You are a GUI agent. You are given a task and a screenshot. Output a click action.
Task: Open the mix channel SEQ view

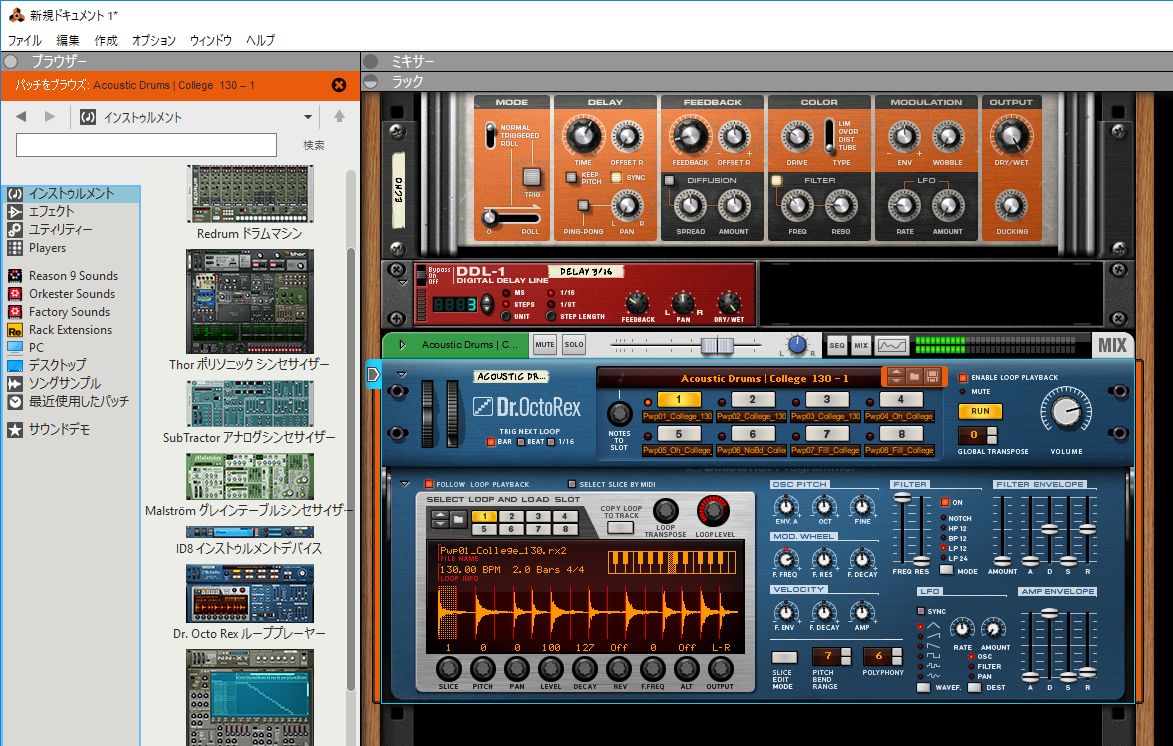836,345
